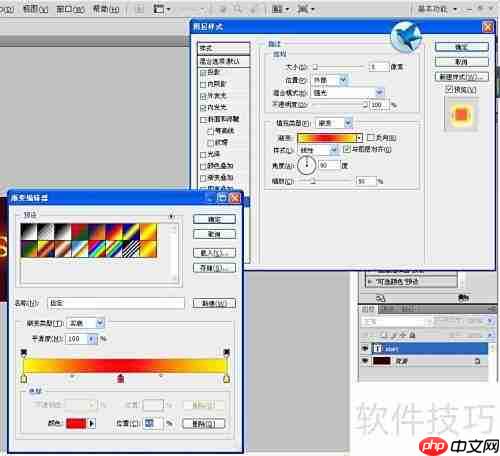Toggle the 预览 preview checkbox

[x=449, y=89]
